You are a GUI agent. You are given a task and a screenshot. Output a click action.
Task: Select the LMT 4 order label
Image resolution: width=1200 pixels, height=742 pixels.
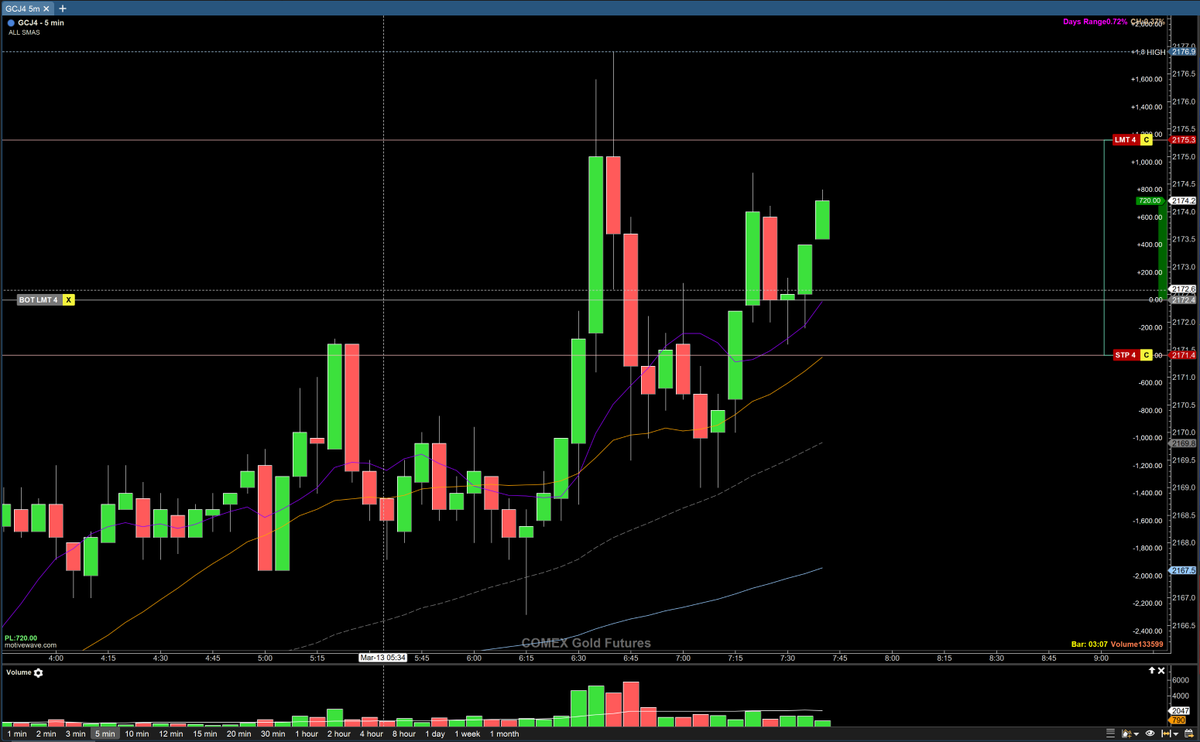[1127, 140]
